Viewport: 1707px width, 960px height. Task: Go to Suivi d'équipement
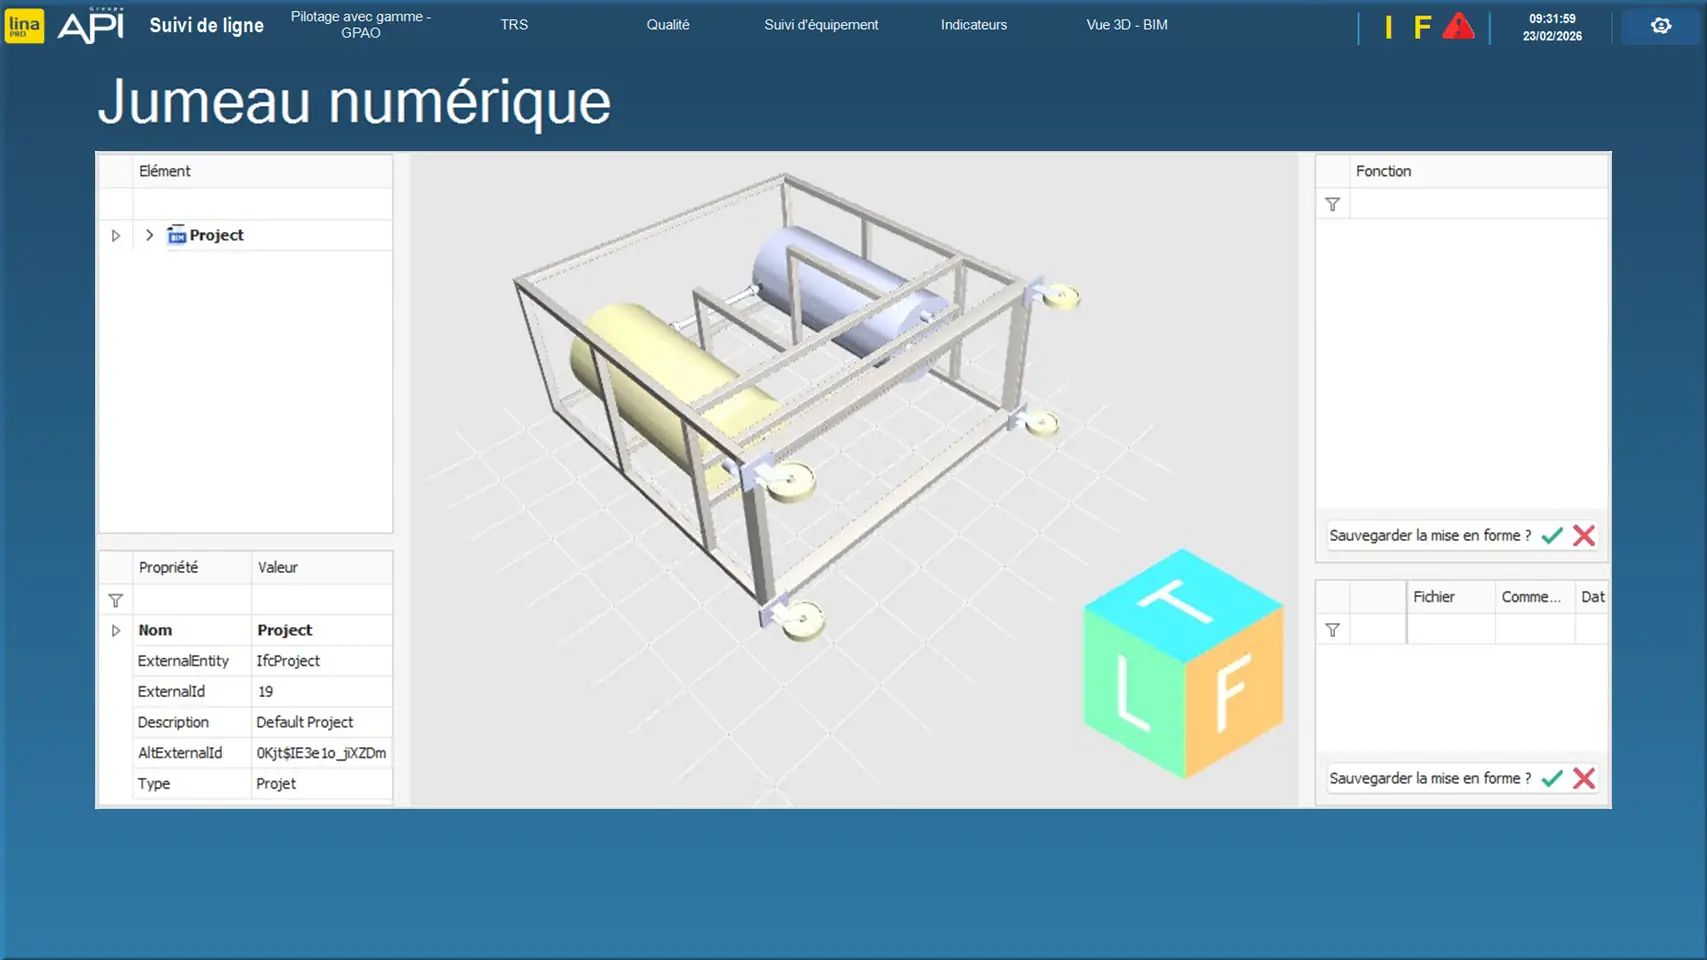821,25
